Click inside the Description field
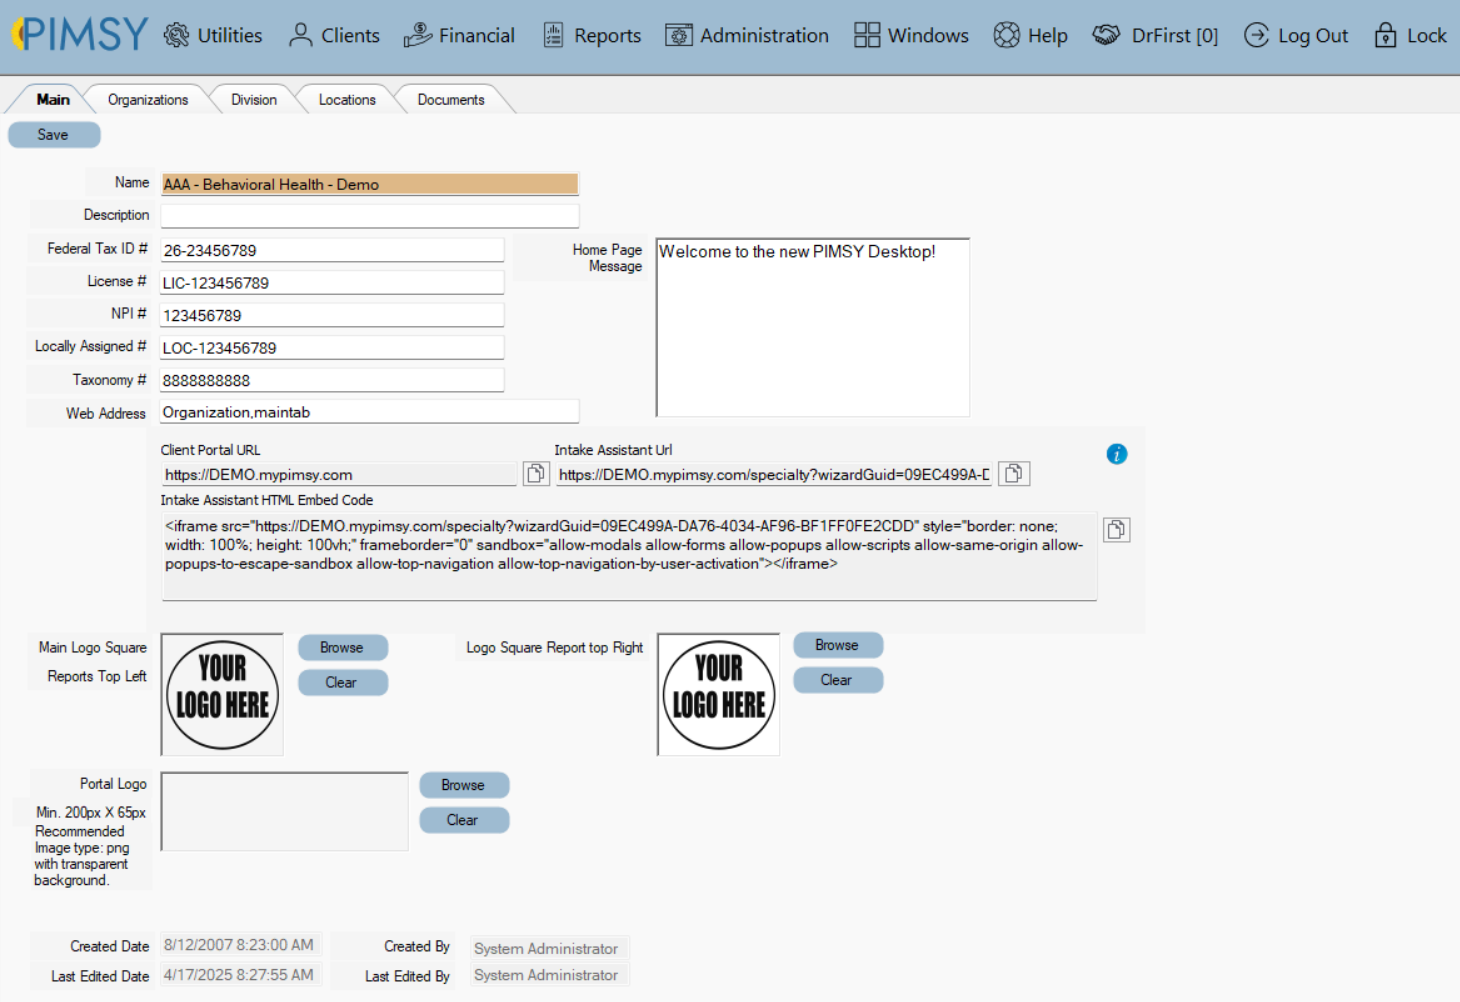Screen dimensions: 1460x1002 click(x=369, y=215)
